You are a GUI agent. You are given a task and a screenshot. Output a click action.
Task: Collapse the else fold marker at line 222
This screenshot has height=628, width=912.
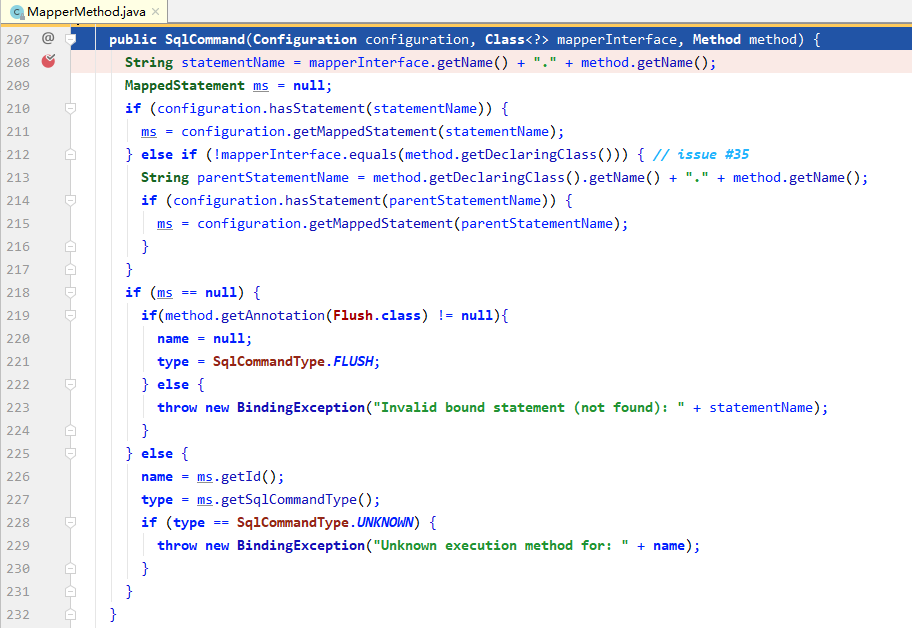[70, 384]
